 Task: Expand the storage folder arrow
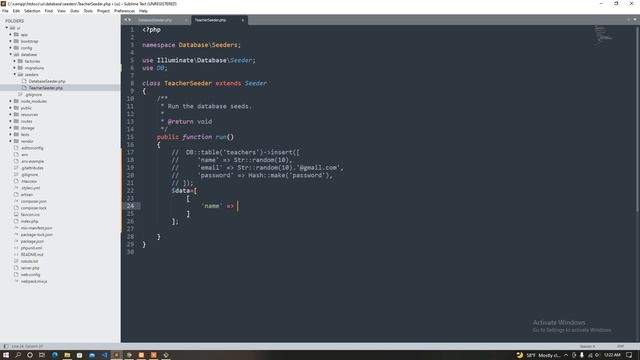pos(11,128)
